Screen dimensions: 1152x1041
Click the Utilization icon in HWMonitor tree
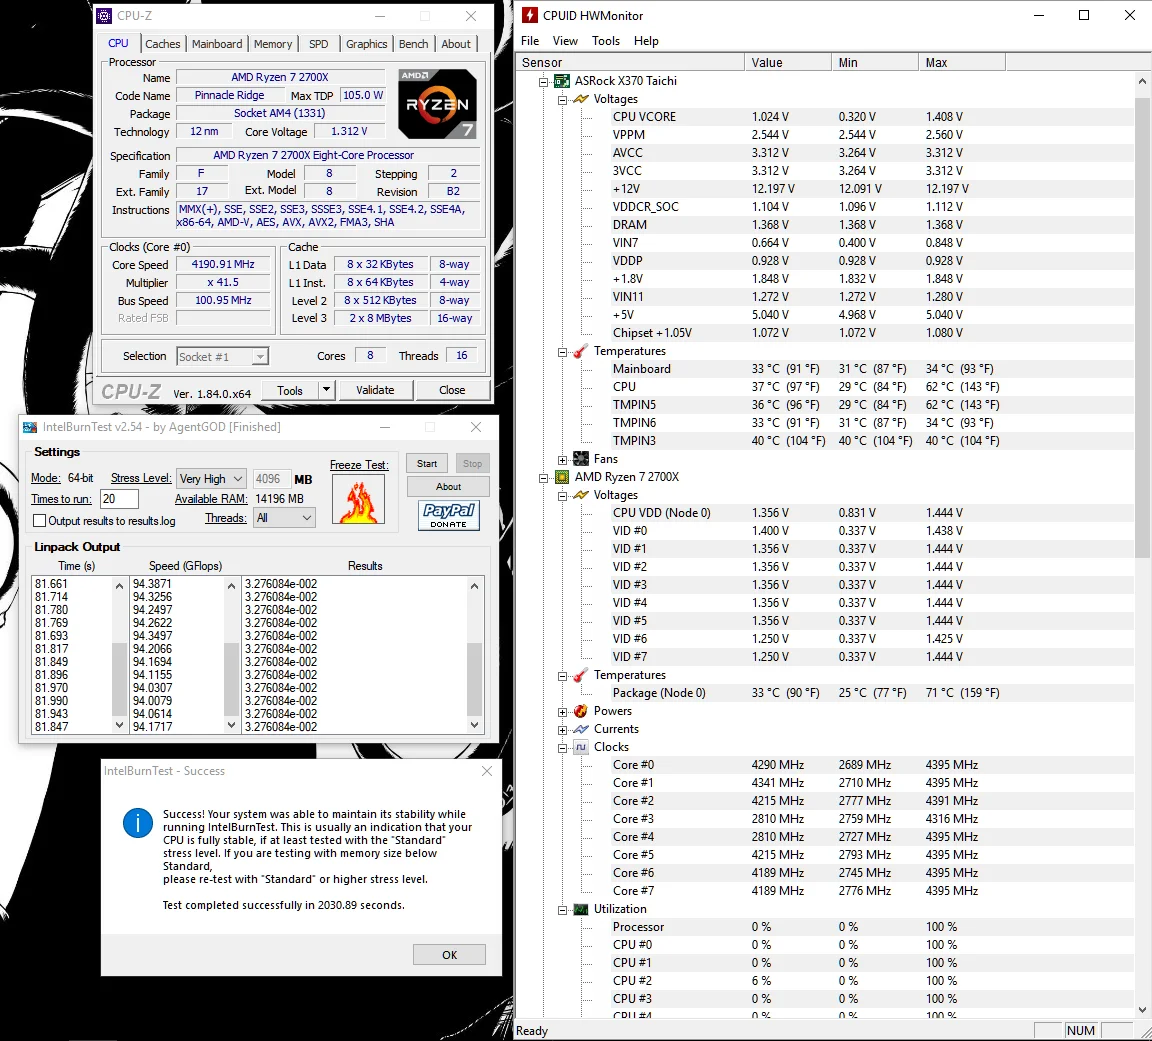tap(581, 909)
